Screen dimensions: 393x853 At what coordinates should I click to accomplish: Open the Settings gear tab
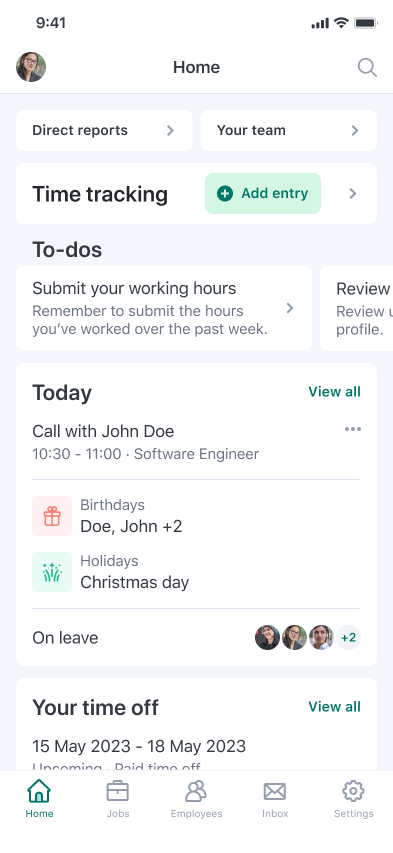(x=353, y=799)
